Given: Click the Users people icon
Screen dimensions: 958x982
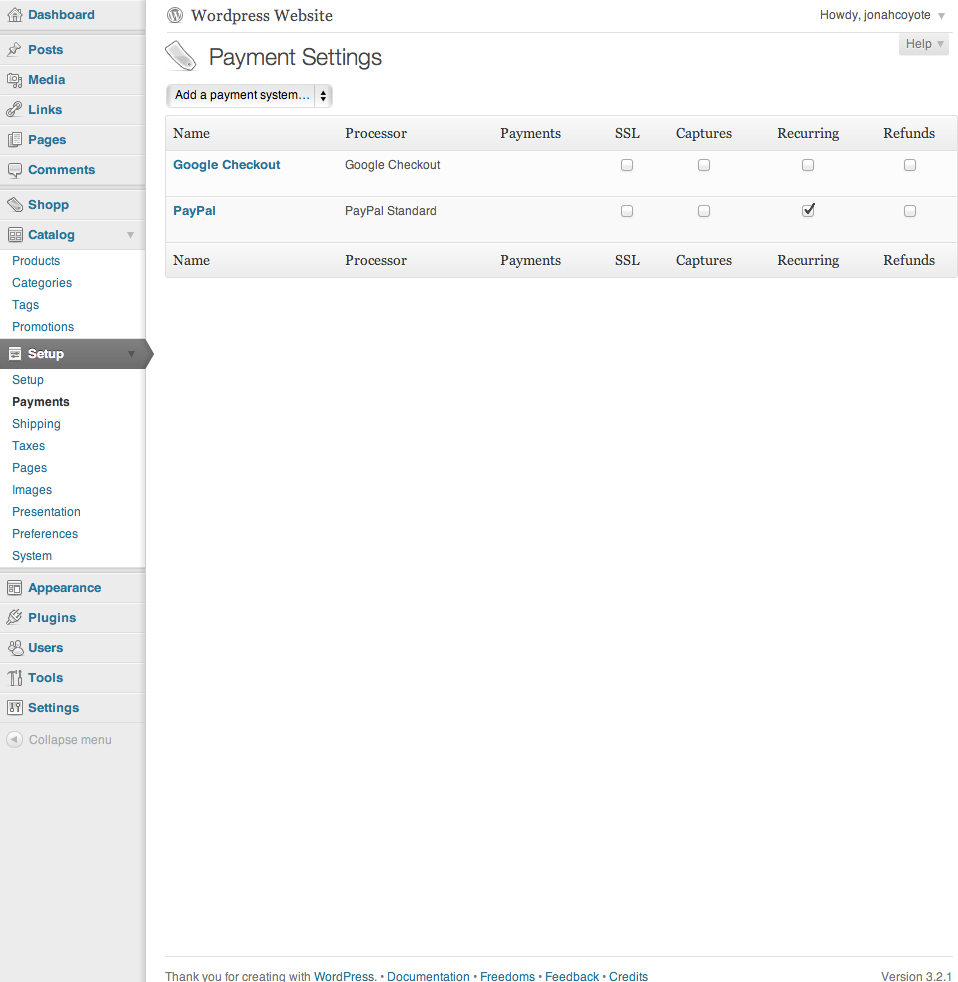Looking at the screenshot, I should (x=14, y=648).
